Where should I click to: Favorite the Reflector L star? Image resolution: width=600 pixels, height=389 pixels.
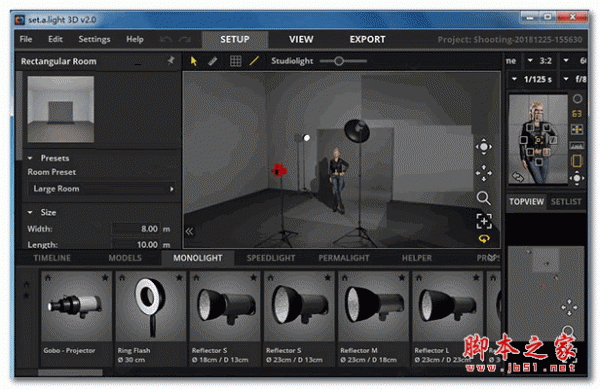point(476,278)
